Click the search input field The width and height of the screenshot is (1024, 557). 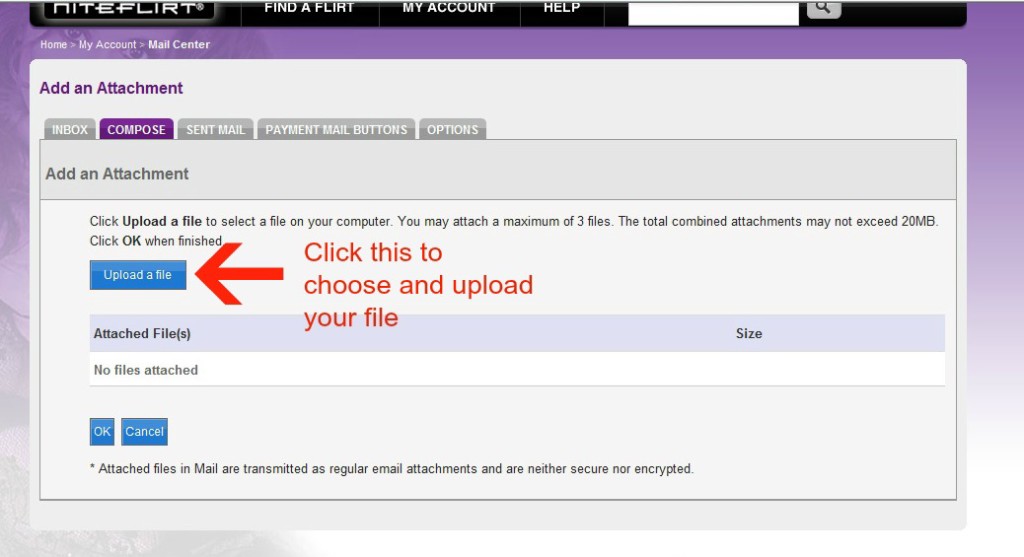tap(713, 12)
